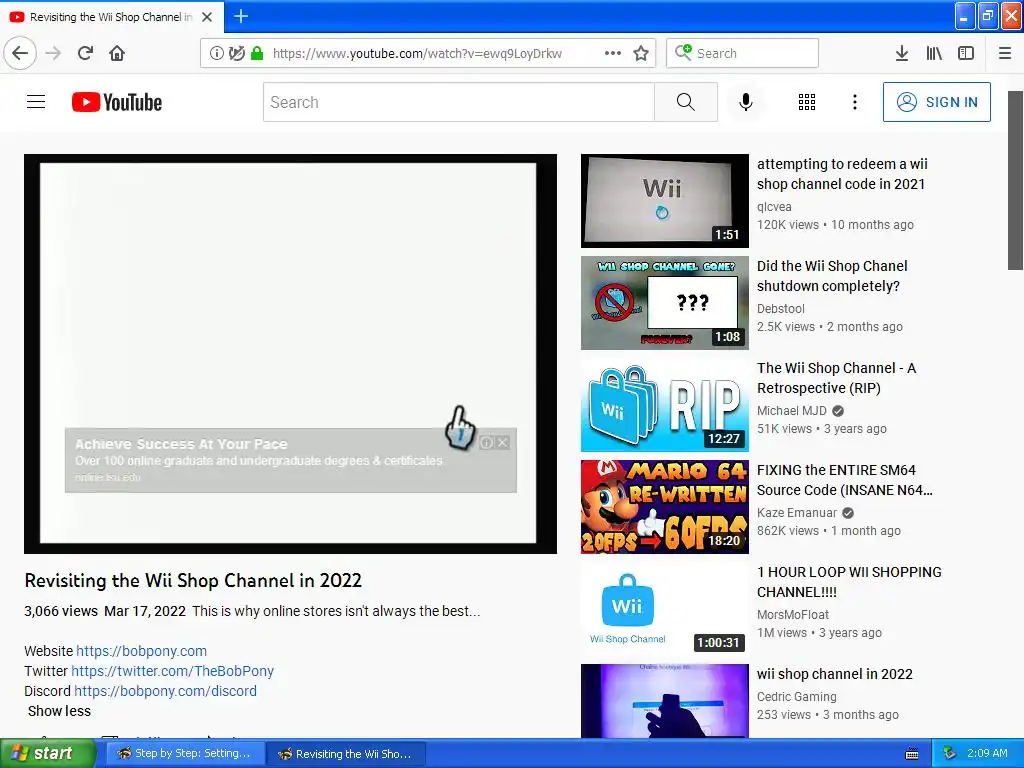Open thumbnail for attempting to redeem wii code video

pos(665,201)
